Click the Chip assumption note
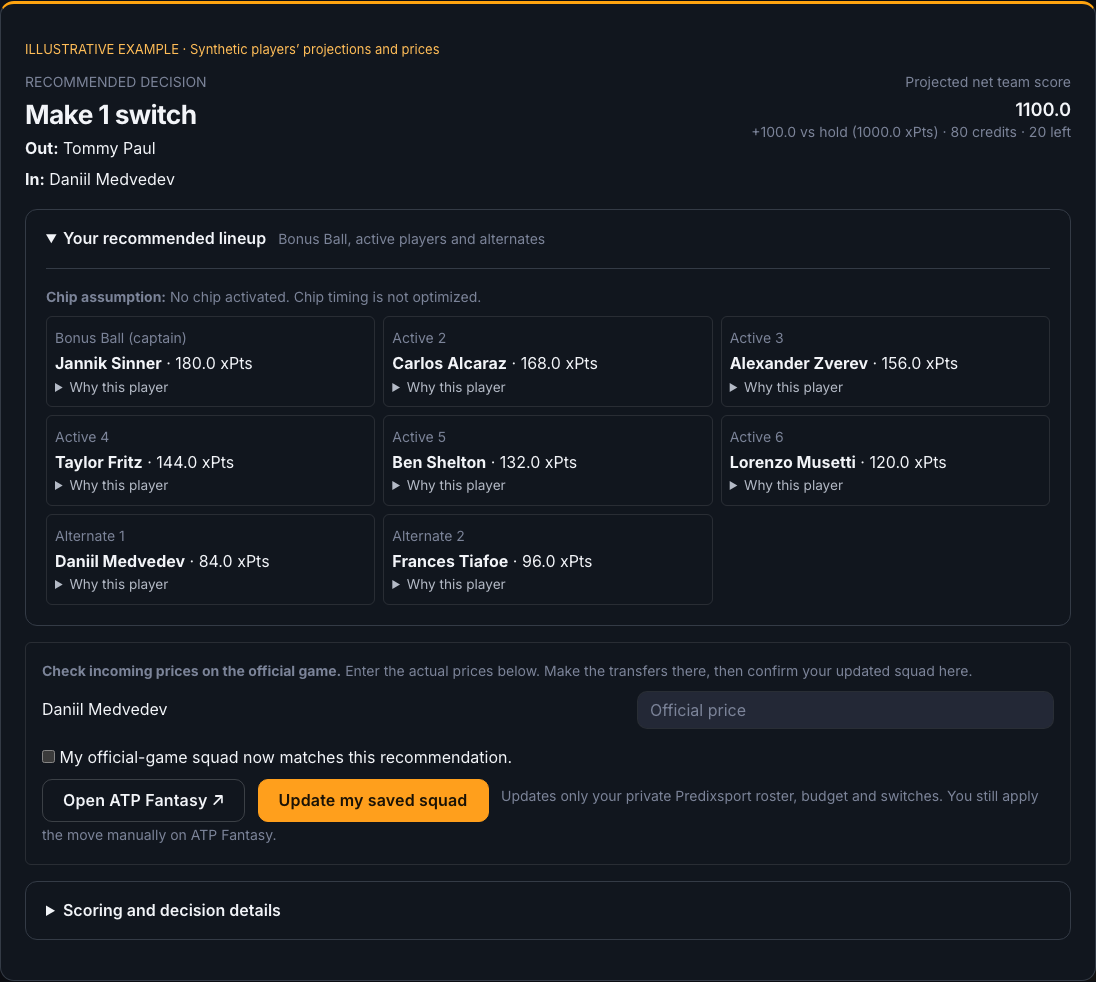Viewport: 1096px width, 982px height. (x=264, y=297)
